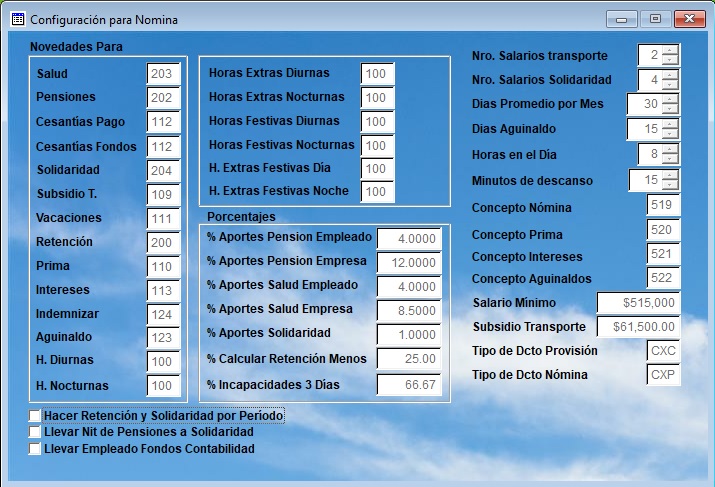
Task: Select Tipo de Dcto Nómina field
Action: (663, 374)
